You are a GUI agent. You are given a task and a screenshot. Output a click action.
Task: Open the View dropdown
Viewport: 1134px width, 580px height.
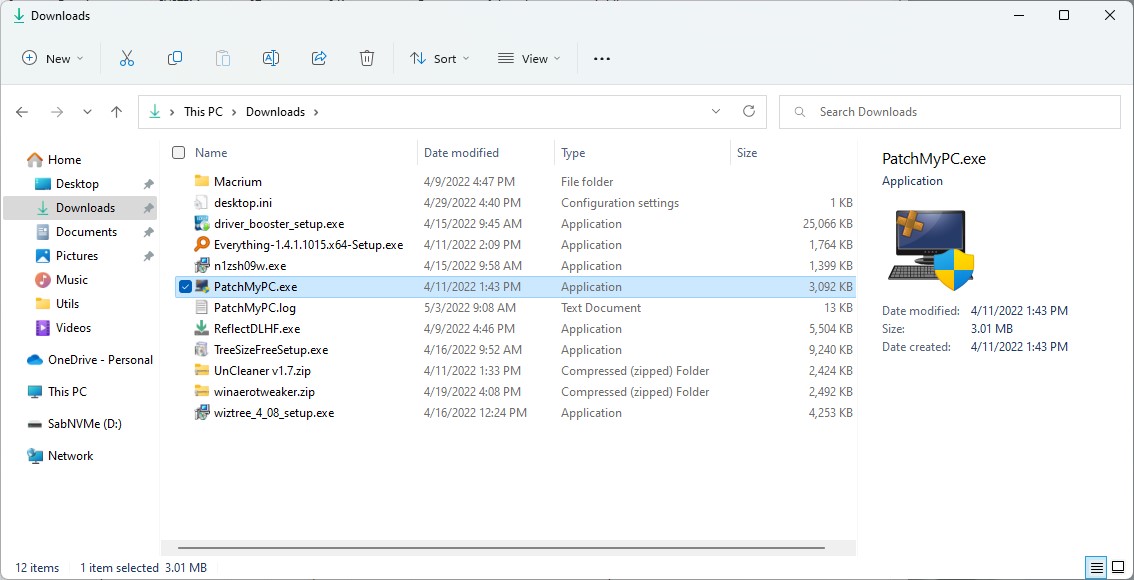point(528,58)
